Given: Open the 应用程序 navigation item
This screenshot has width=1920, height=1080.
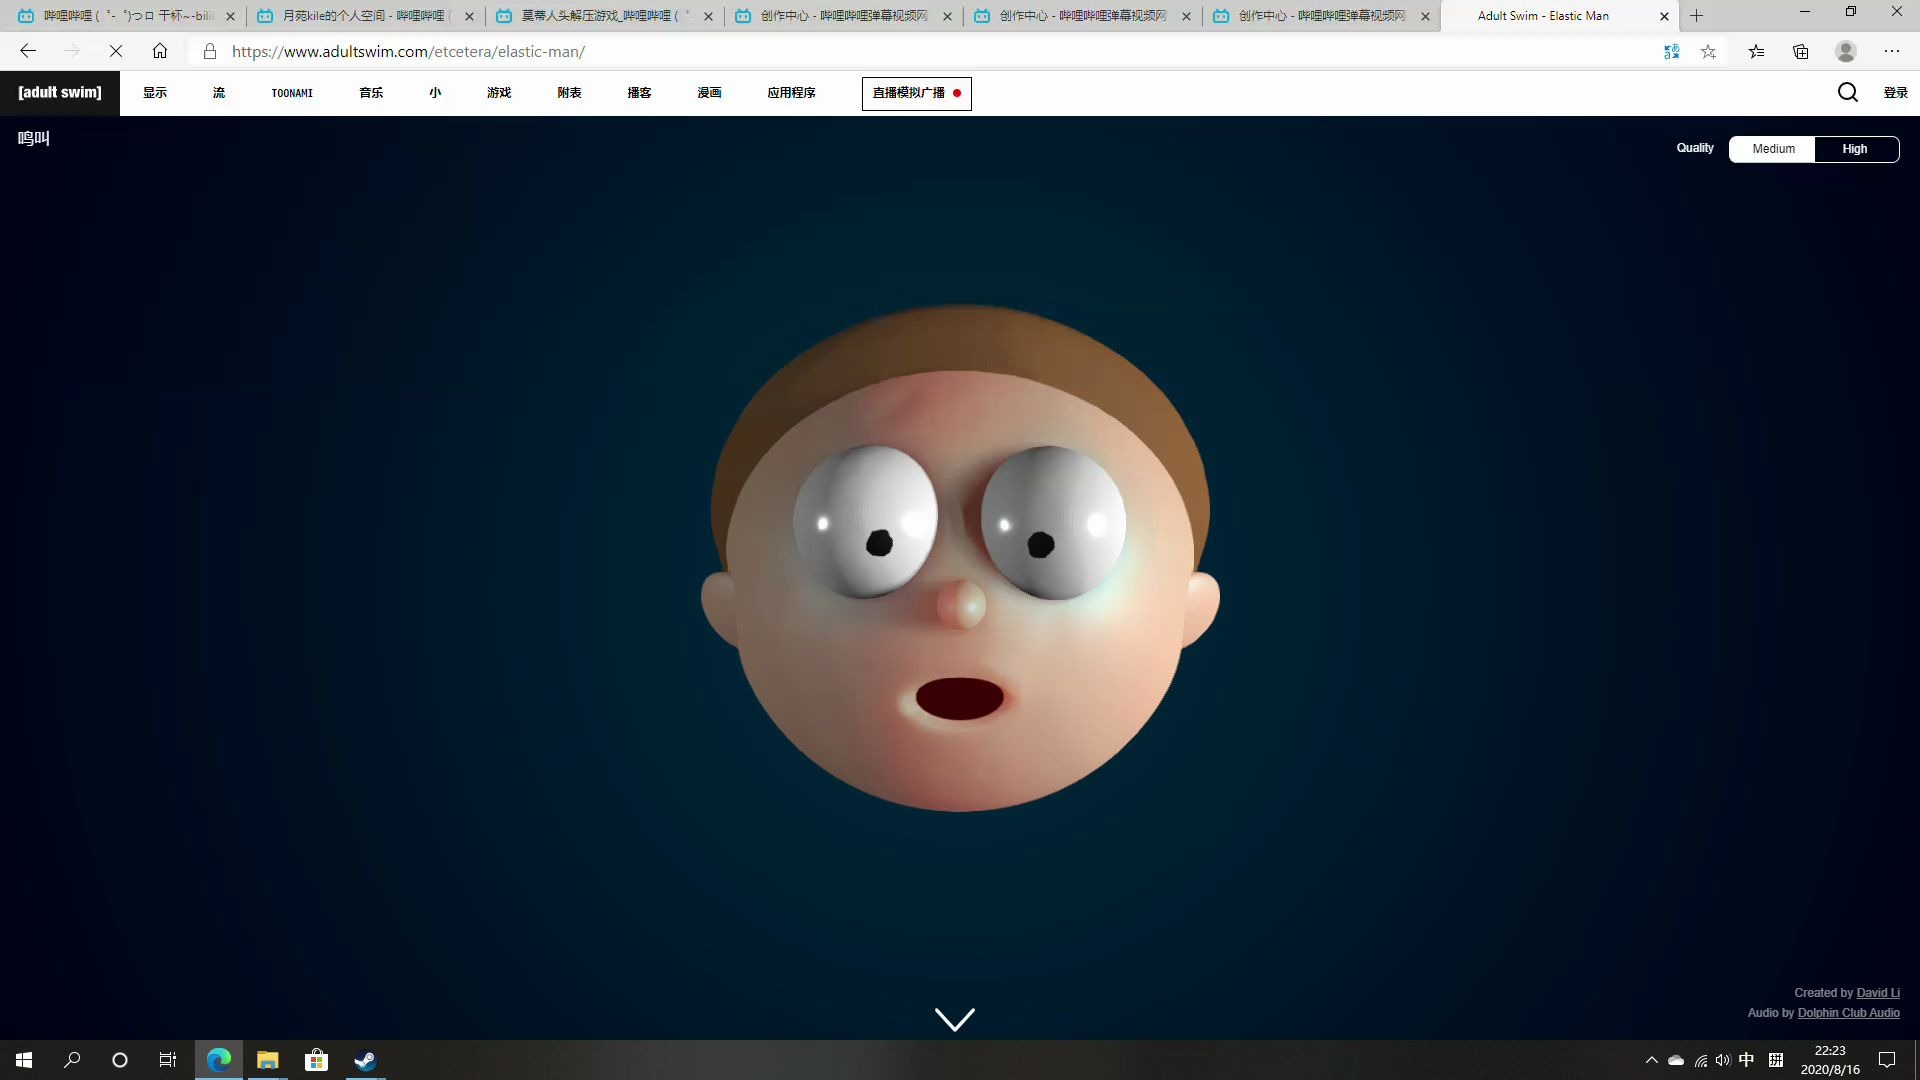Looking at the screenshot, I should click(x=791, y=93).
